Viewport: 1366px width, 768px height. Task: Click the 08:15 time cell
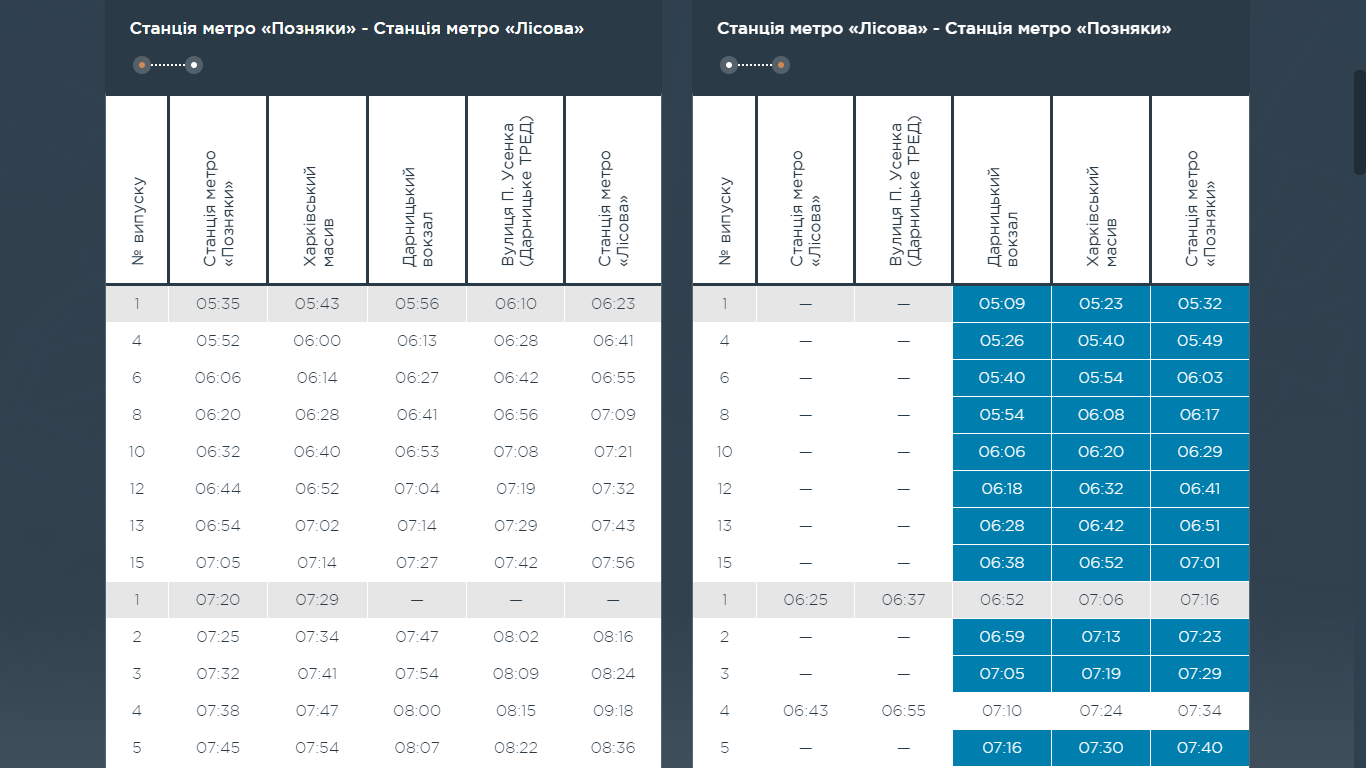pyautogui.click(x=515, y=711)
